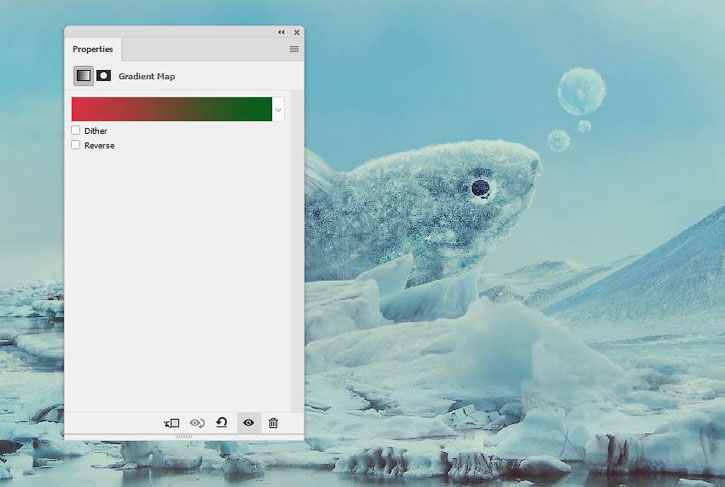Viewport: 725px width, 487px height.
Task: View previous state eye-arrow icon
Action: click(x=197, y=423)
